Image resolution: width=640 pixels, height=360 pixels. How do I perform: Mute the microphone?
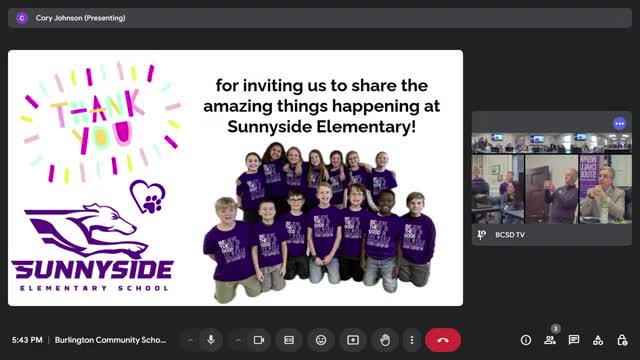point(211,340)
